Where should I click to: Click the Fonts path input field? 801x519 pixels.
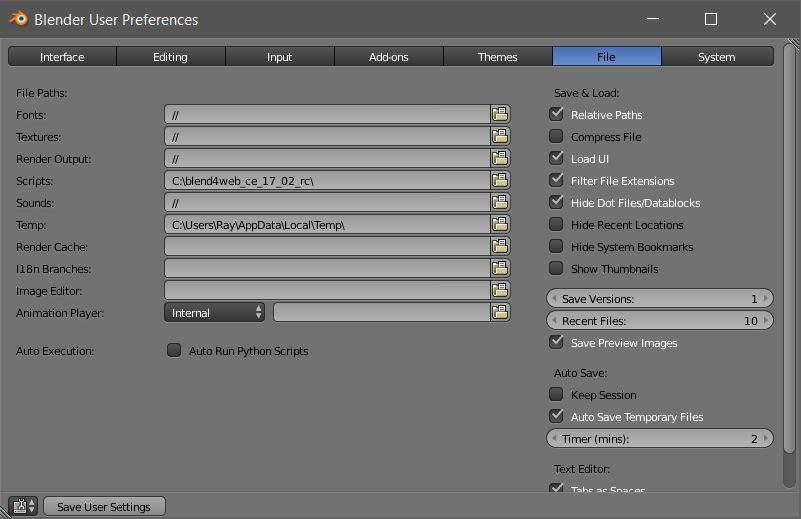coord(327,114)
